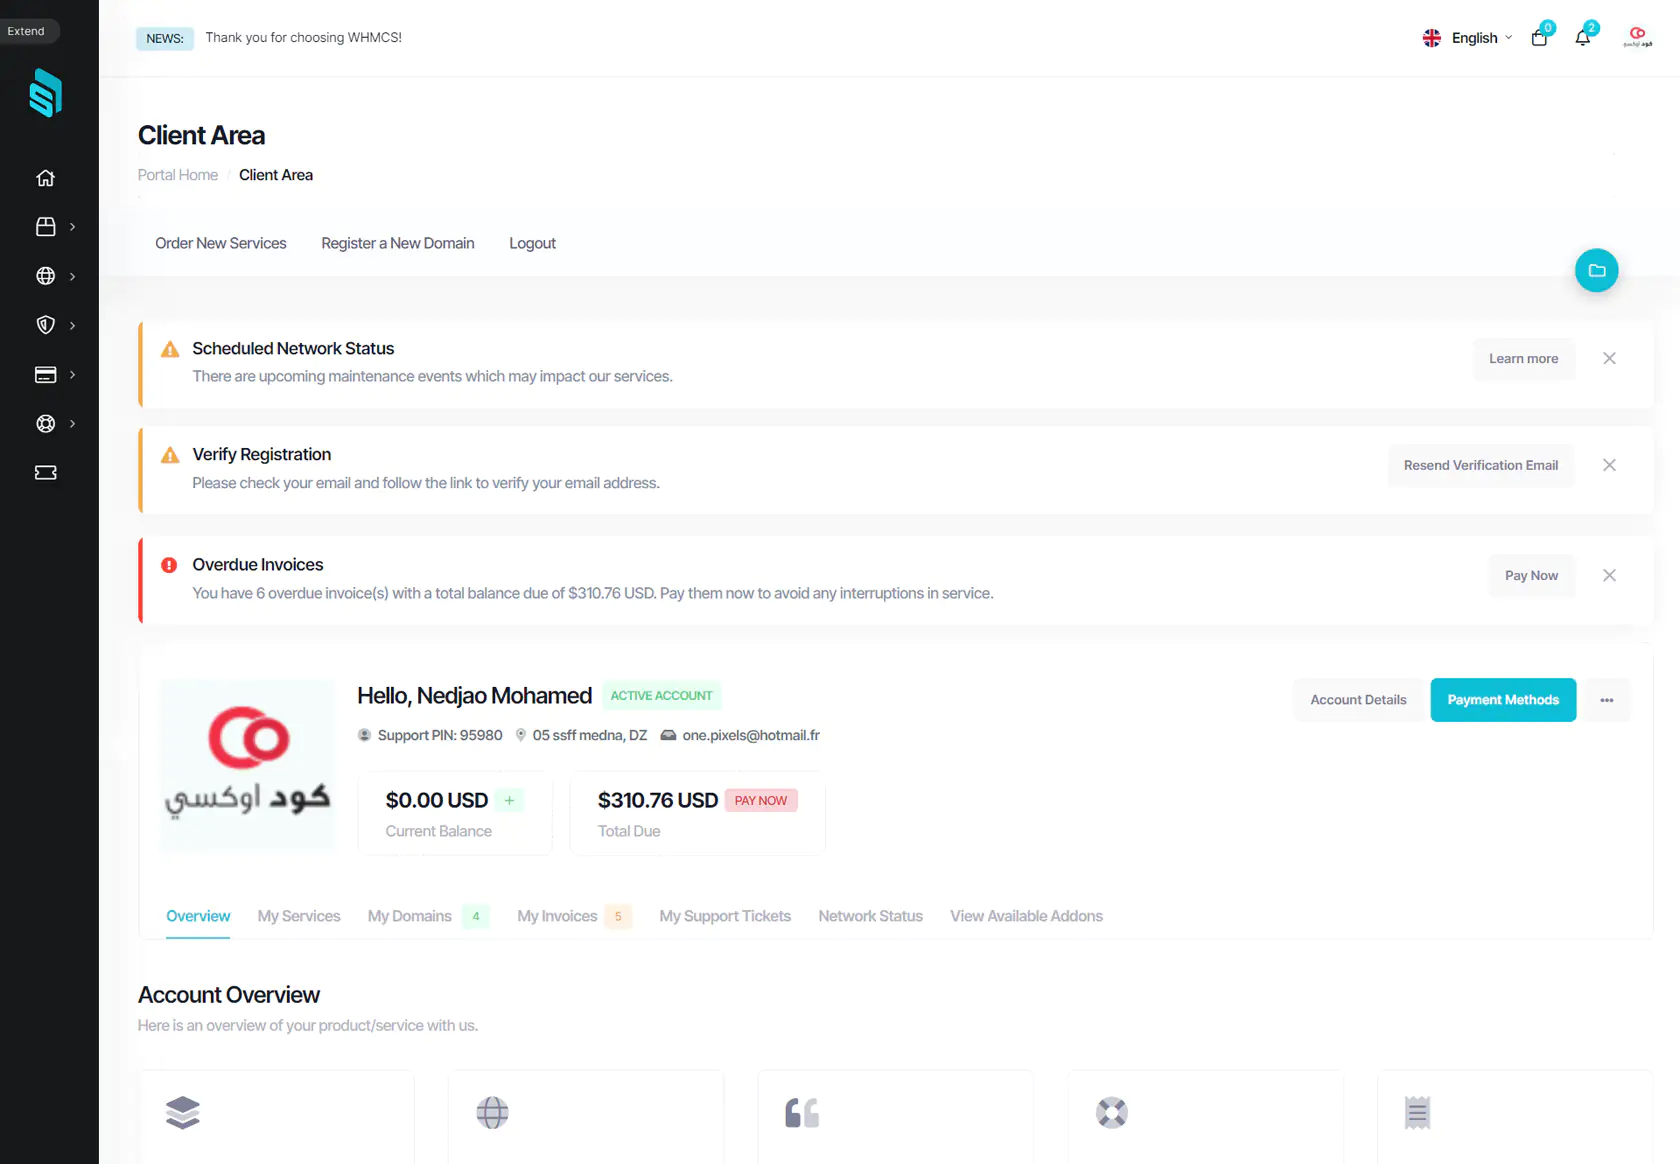The height and width of the screenshot is (1164, 1680).
Task: Switch to the My Domains tab
Action: (428, 916)
